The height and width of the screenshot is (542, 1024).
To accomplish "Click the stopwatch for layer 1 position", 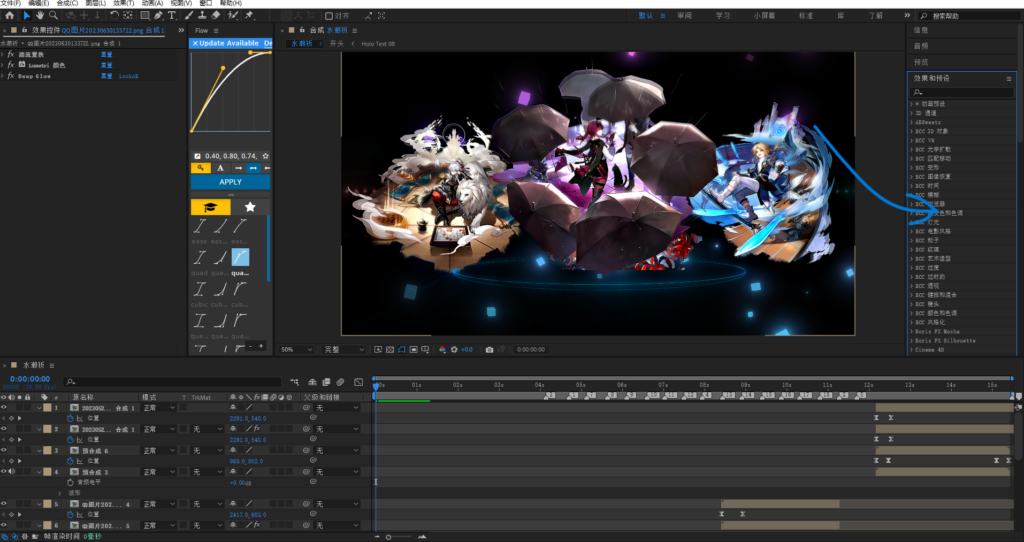I will (70, 419).
